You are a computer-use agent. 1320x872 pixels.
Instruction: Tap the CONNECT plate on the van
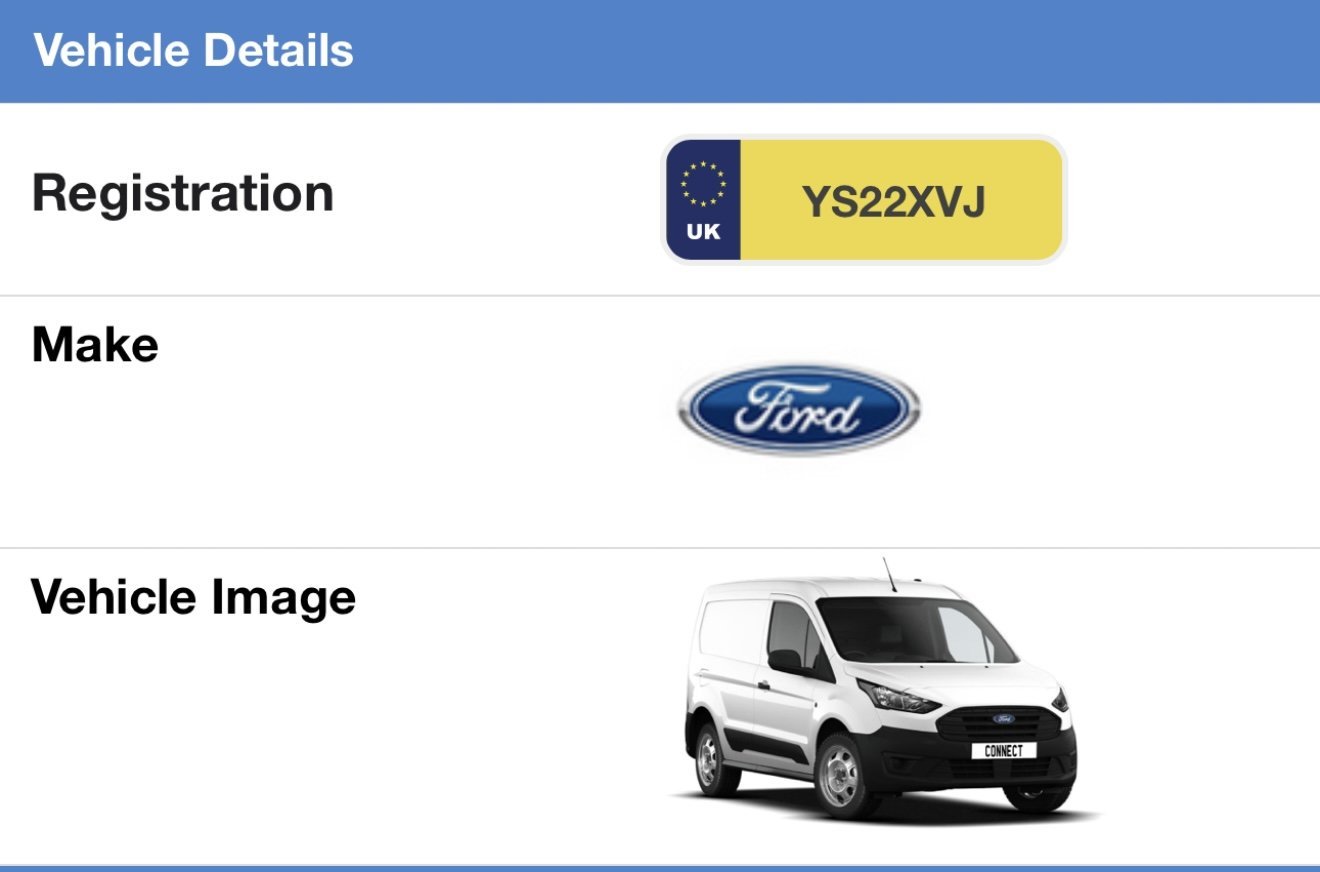coord(1003,750)
